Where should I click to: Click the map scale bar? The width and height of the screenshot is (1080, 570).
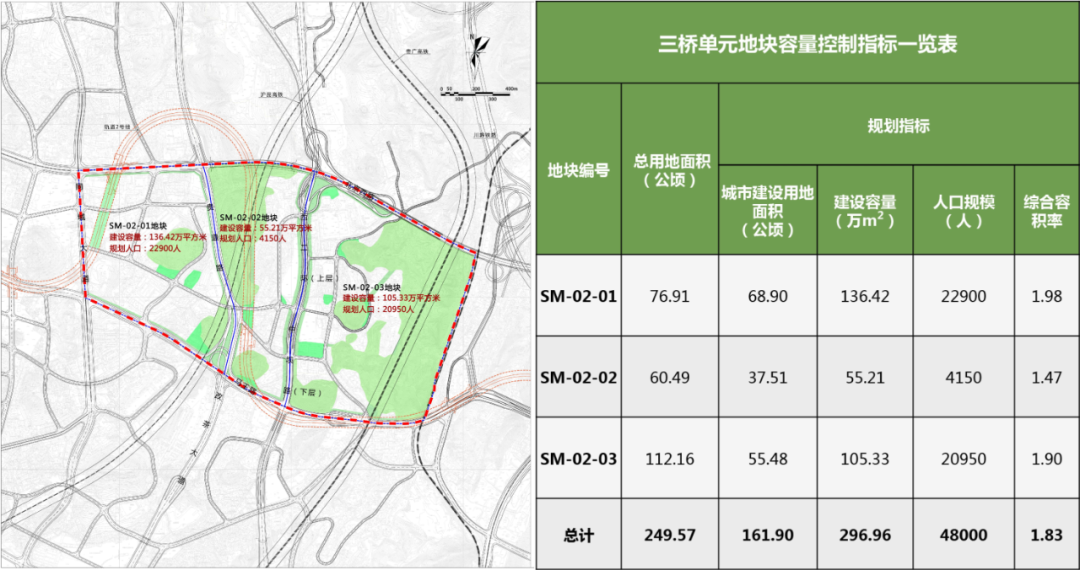click(x=478, y=92)
